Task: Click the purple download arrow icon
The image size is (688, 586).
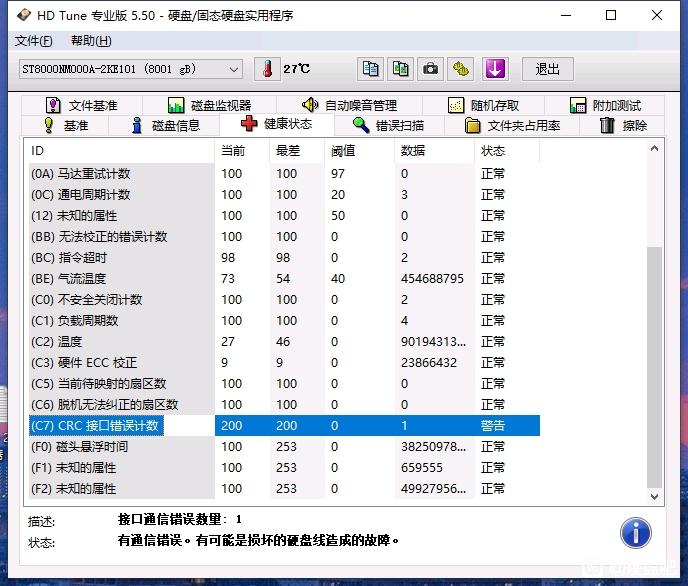Action: 495,69
